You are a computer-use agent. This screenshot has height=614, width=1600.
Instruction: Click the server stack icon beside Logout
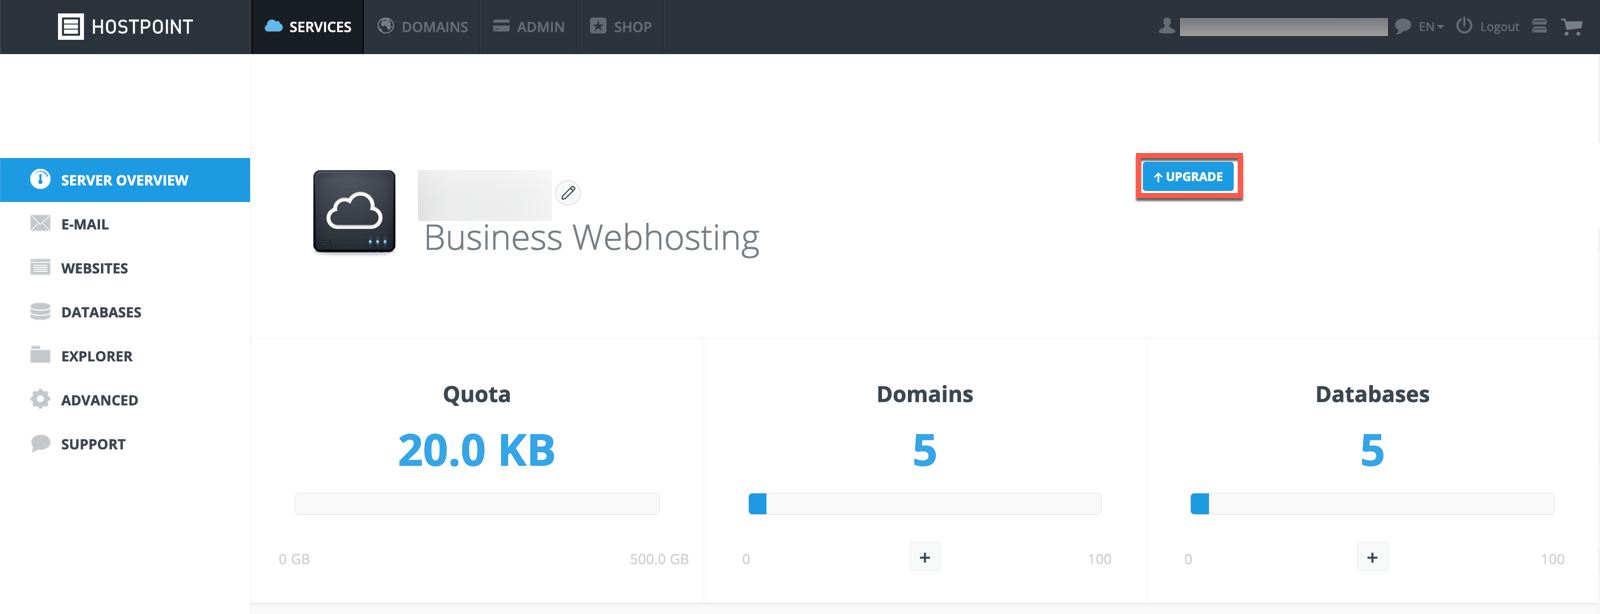click(x=1540, y=26)
